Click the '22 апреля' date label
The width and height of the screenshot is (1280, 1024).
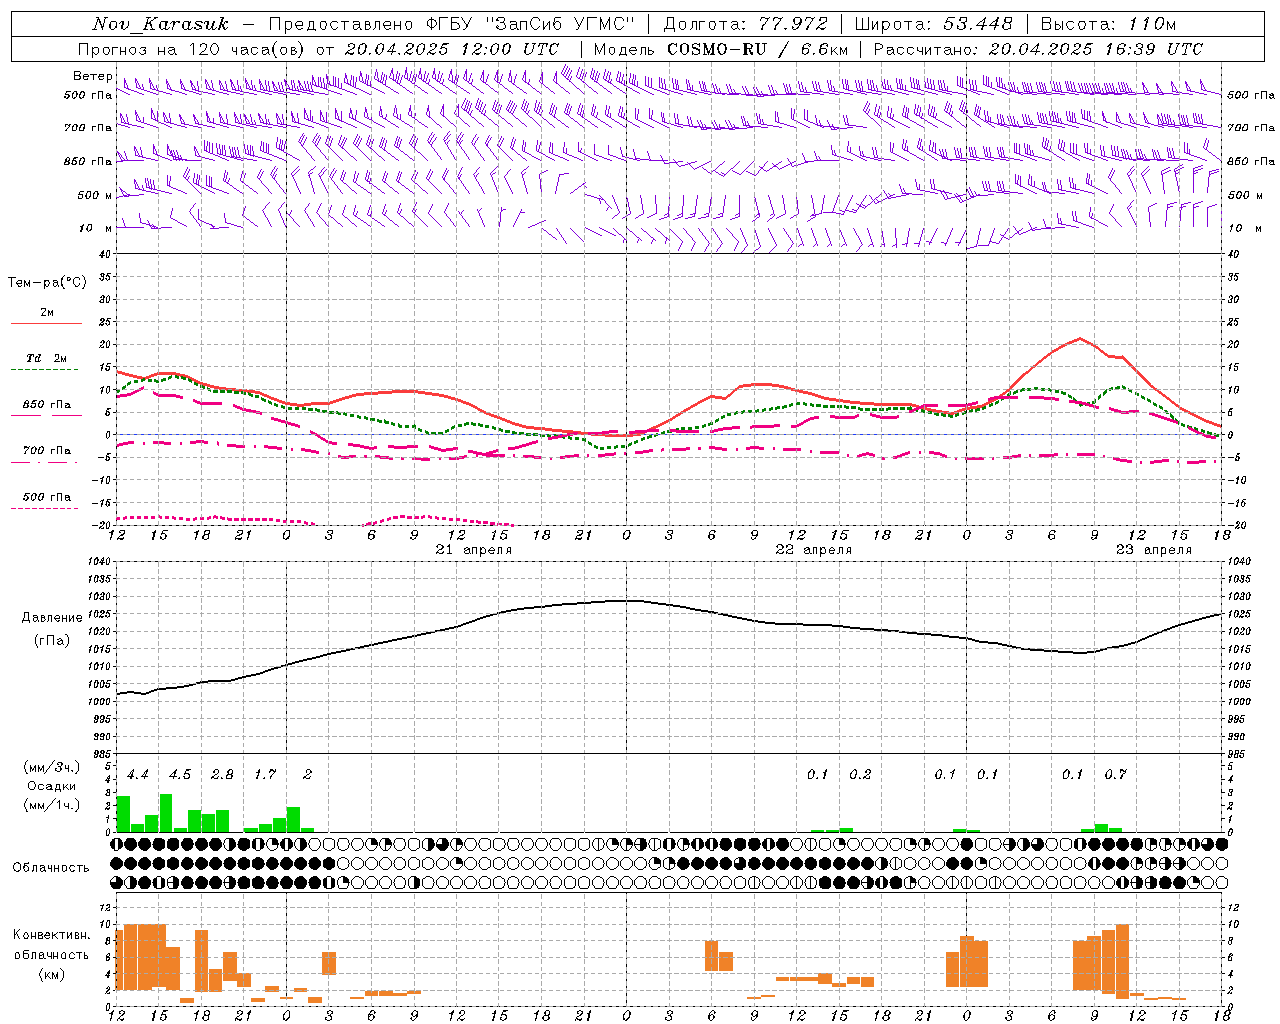pos(814,550)
